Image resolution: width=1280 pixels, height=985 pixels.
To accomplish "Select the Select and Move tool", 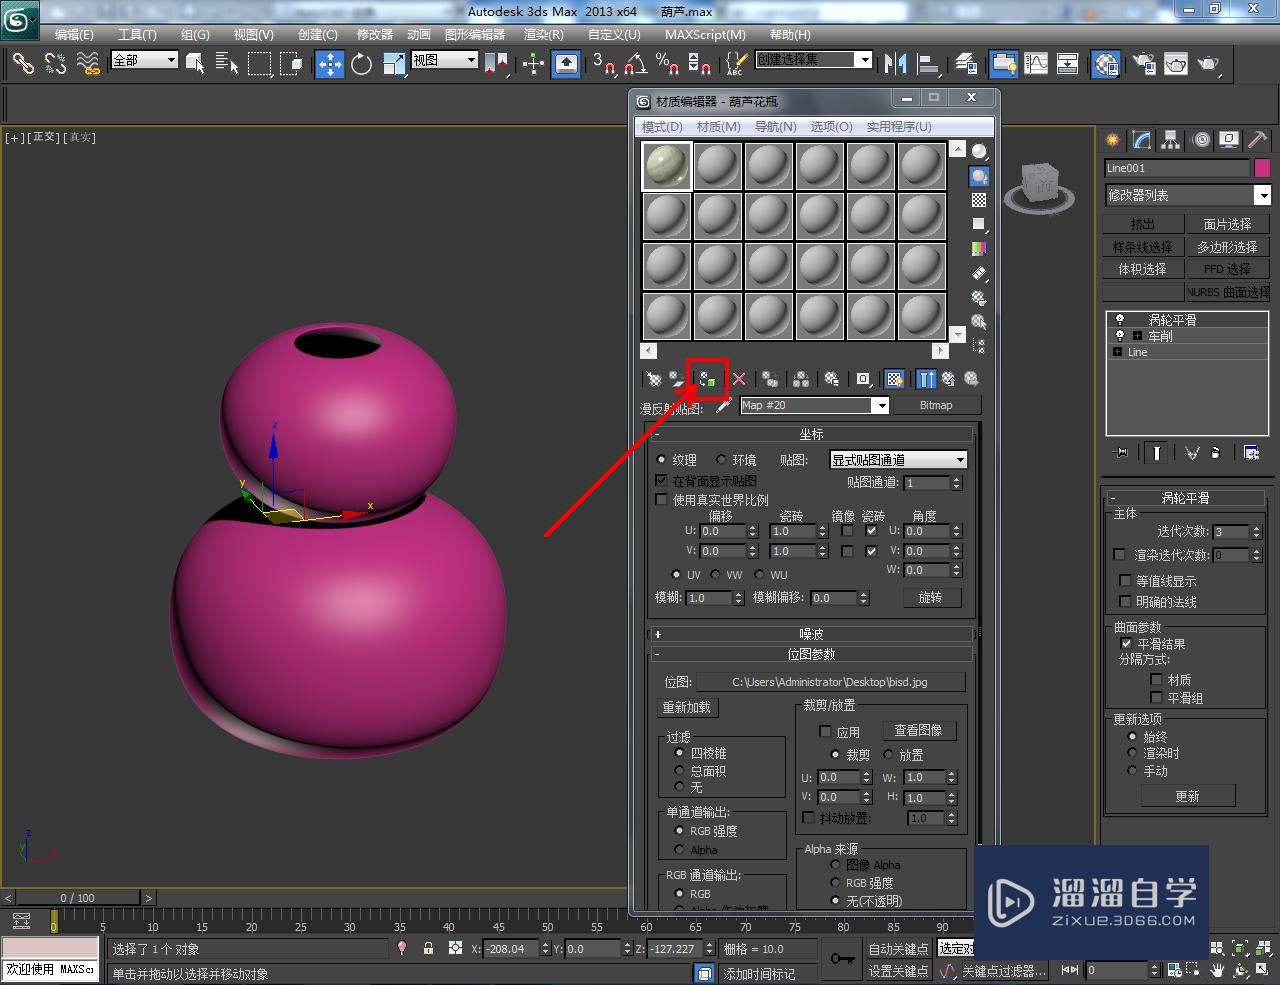I will (x=329, y=64).
